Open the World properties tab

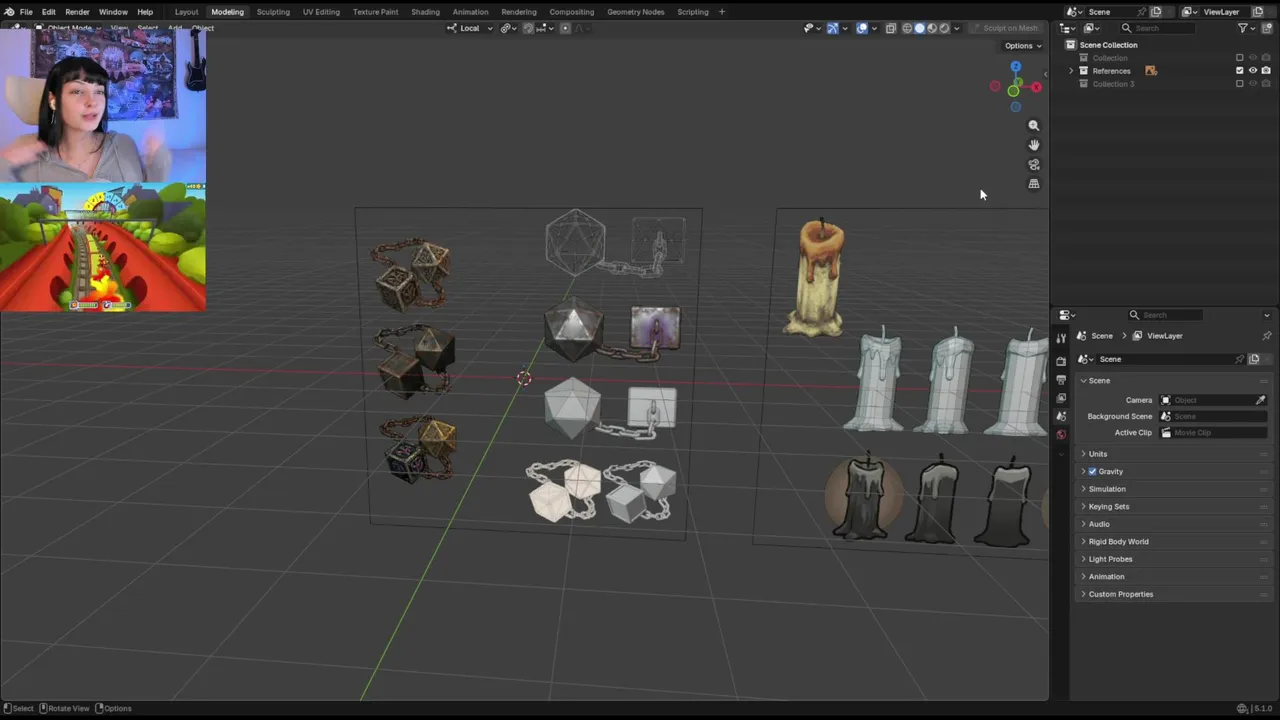(1061, 434)
